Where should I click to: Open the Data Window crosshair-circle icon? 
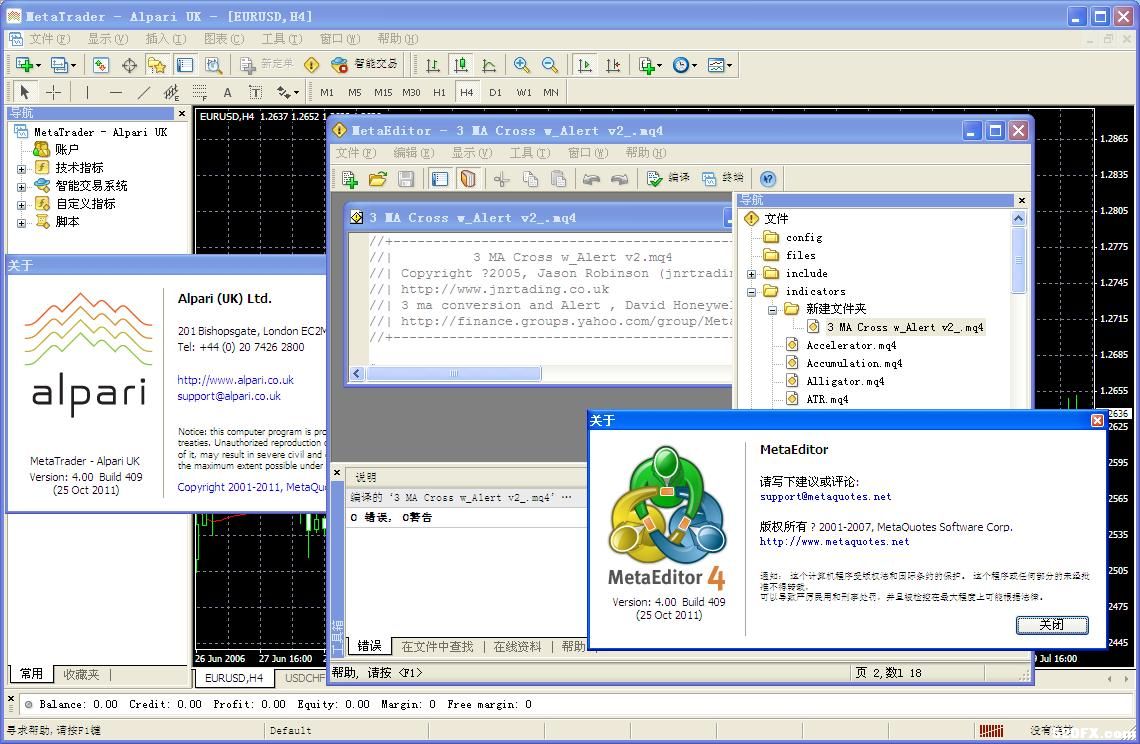129,65
